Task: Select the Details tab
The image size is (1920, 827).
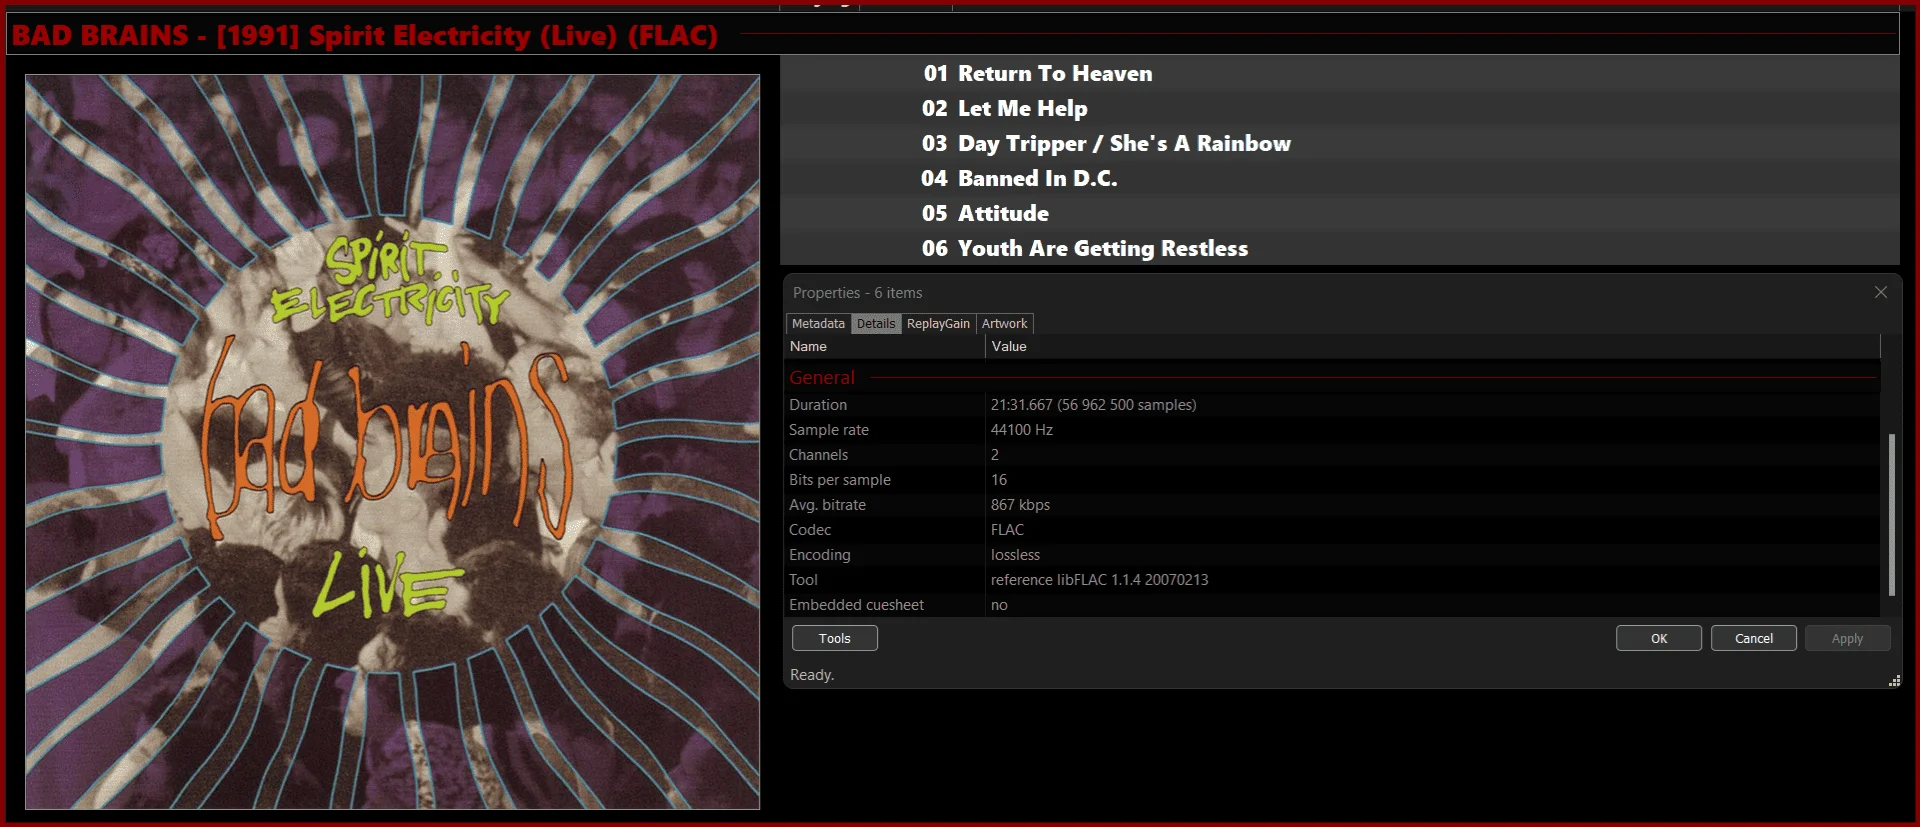Action: point(875,323)
